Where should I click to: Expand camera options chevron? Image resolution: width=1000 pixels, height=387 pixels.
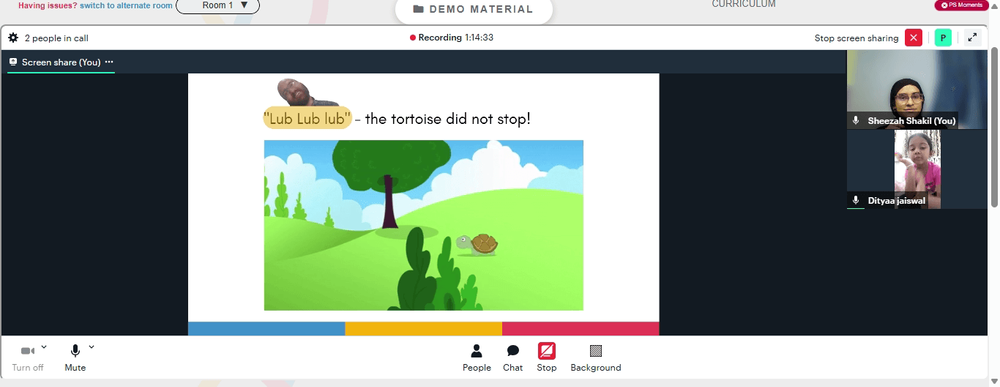click(x=44, y=347)
